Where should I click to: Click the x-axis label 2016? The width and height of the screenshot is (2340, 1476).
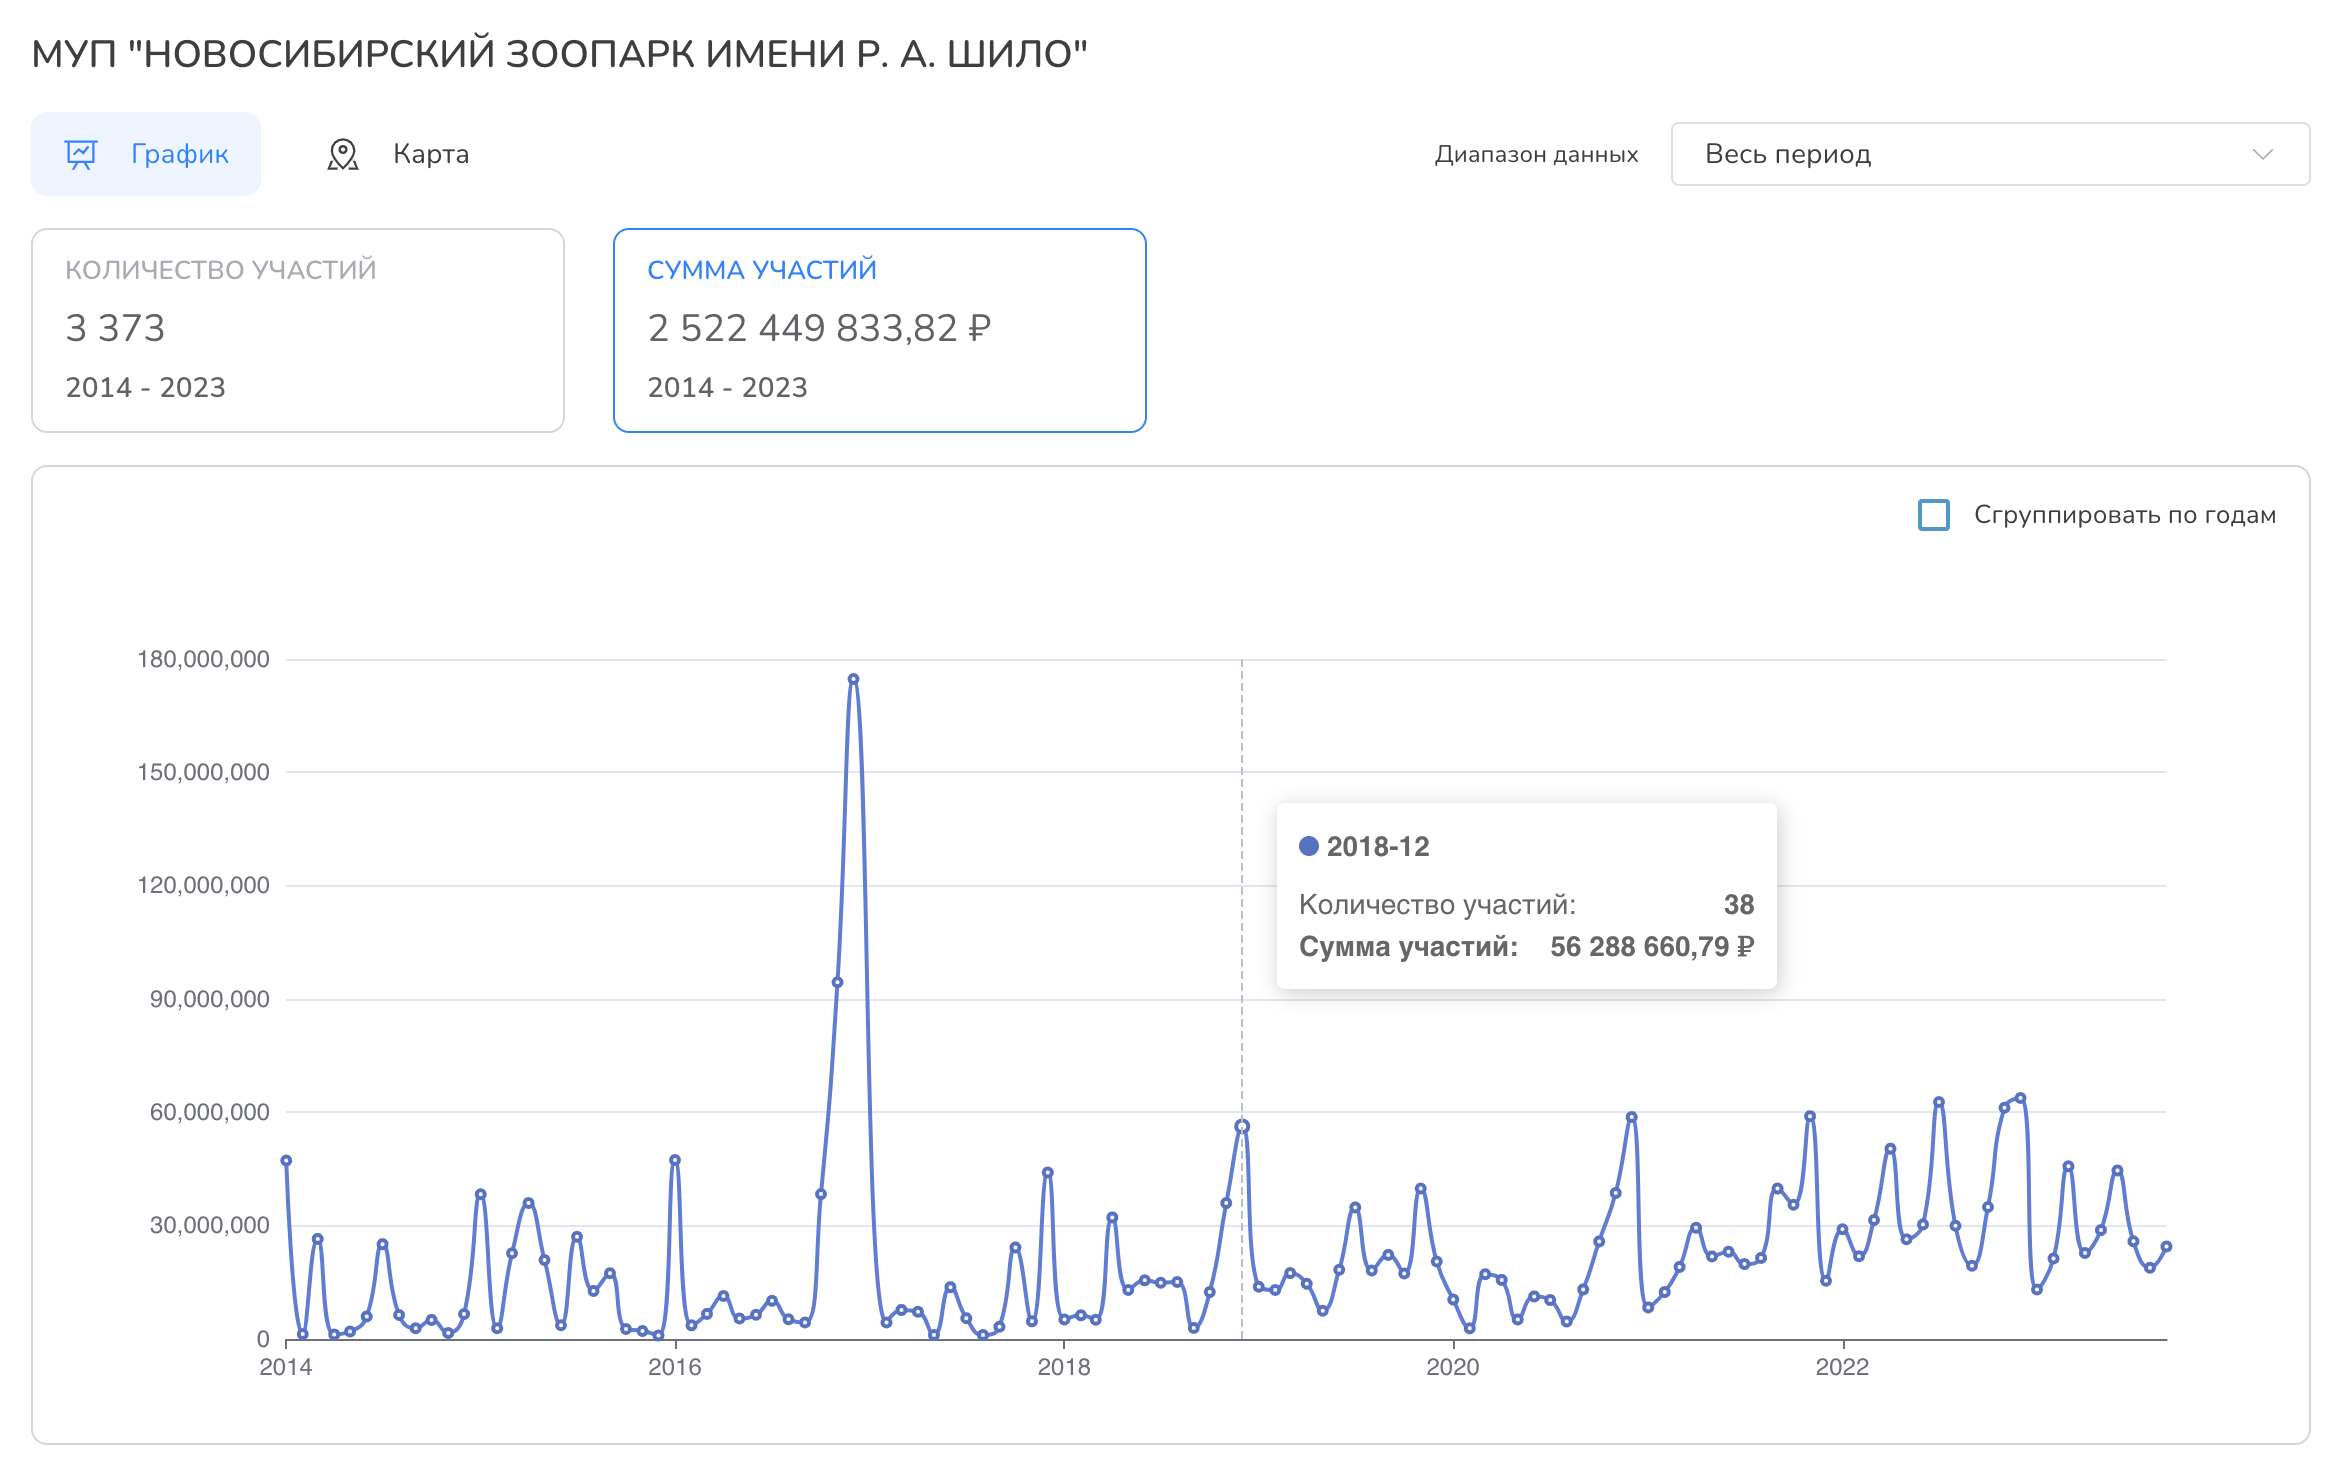675,1367
